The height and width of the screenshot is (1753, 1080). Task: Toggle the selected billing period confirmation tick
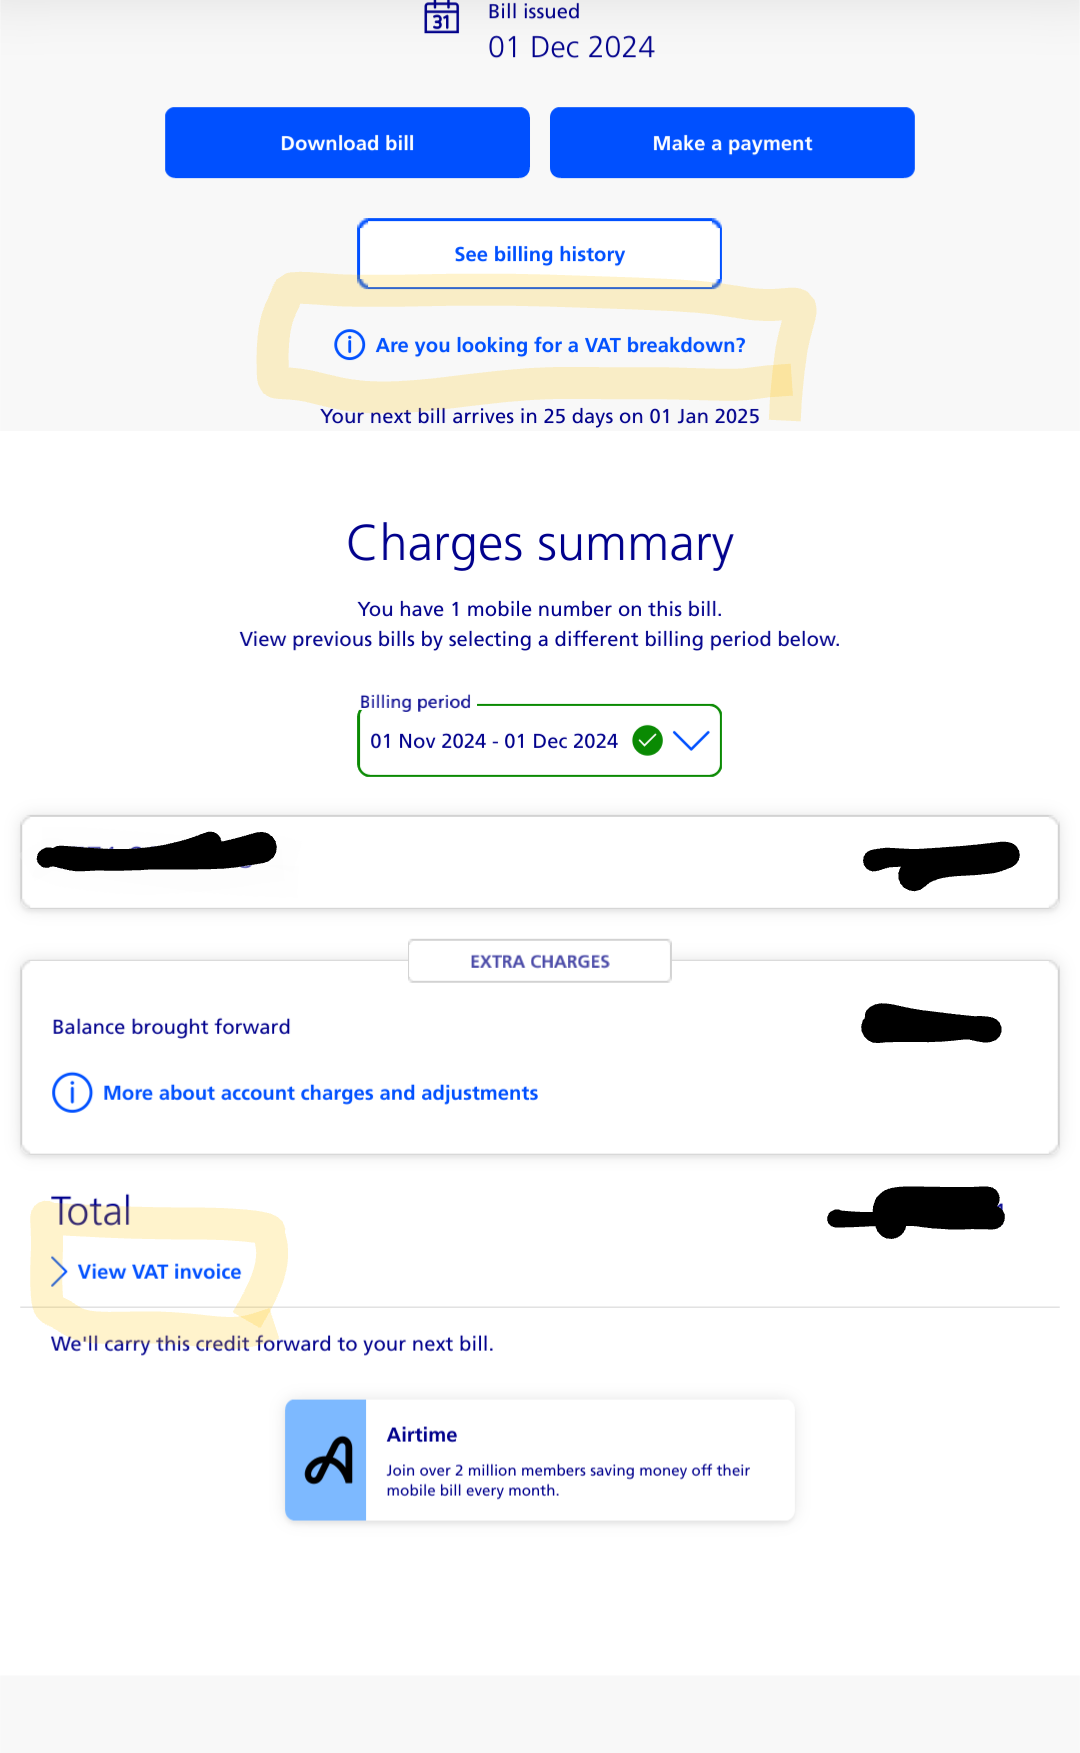click(647, 740)
